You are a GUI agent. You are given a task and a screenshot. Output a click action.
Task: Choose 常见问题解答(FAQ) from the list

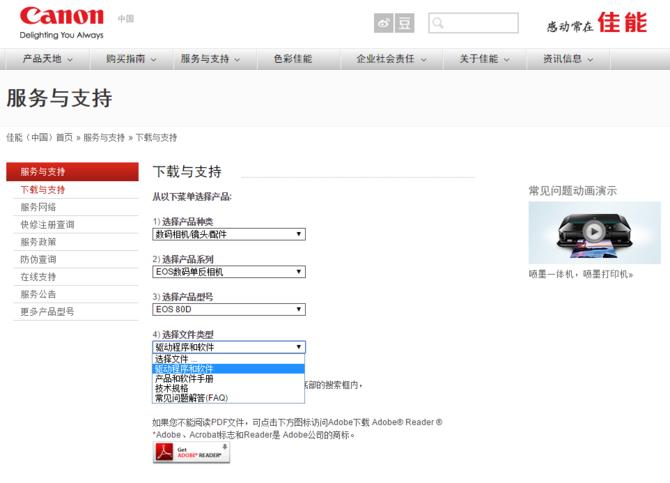click(229, 398)
